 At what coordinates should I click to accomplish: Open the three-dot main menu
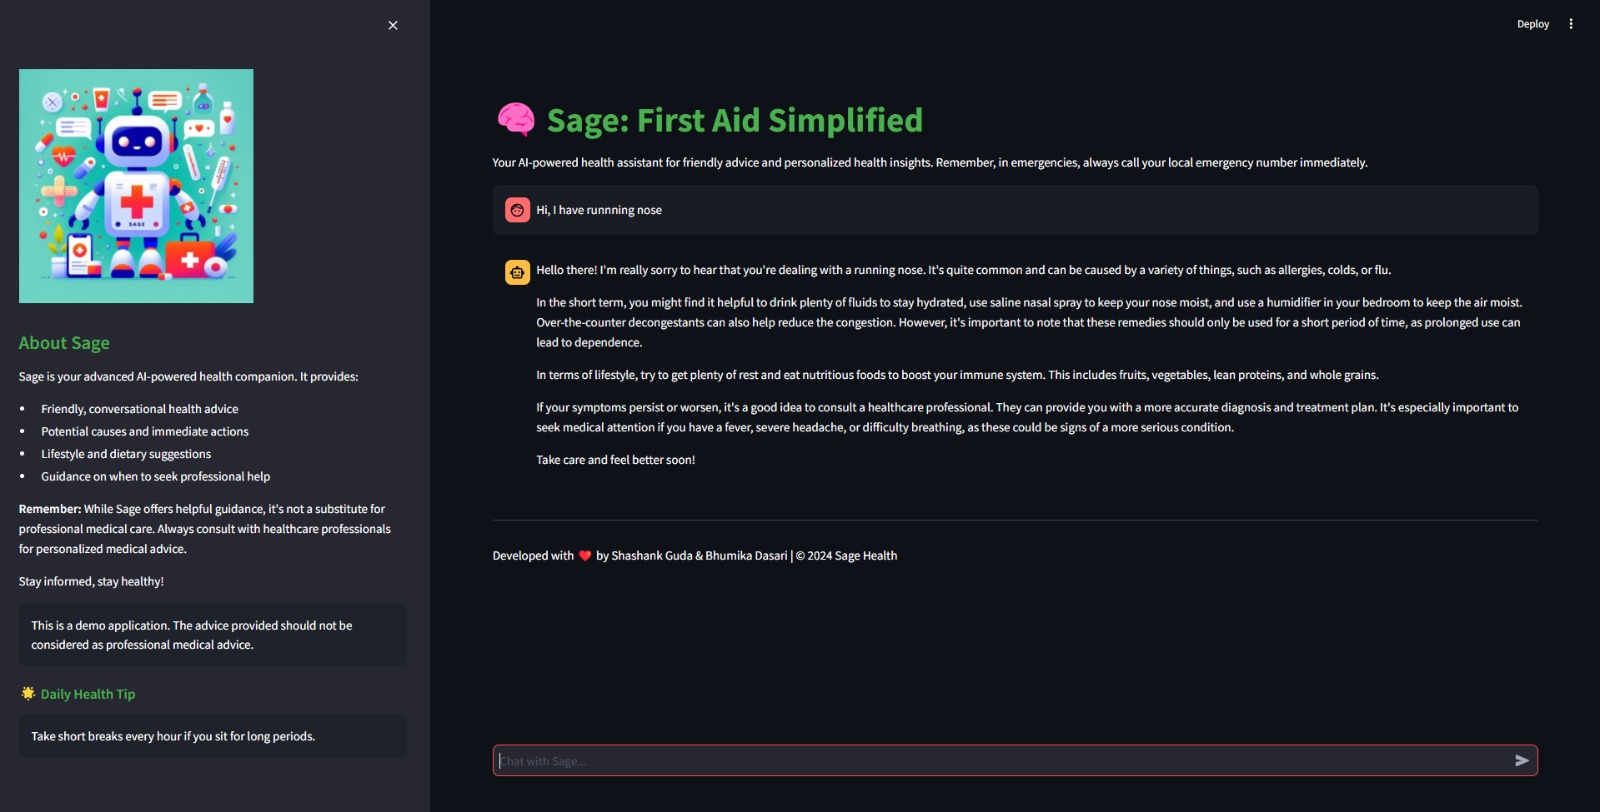(1571, 24)
